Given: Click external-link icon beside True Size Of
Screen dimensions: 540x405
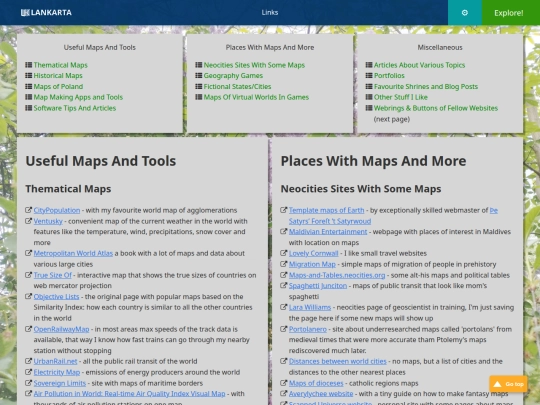Looking at the screenshot, I should coord(29,275).
